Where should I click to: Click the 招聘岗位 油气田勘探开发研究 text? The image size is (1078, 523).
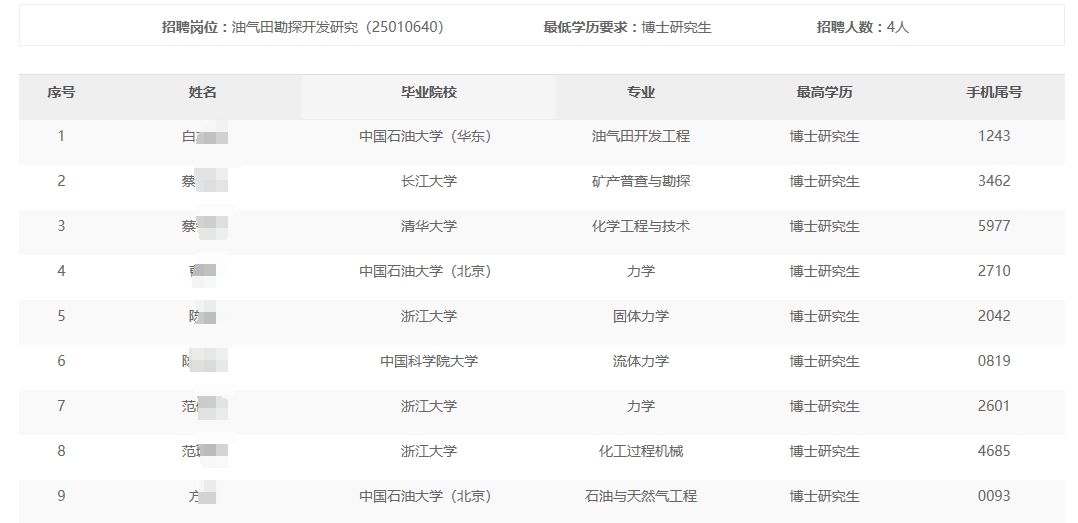point(302,28)
